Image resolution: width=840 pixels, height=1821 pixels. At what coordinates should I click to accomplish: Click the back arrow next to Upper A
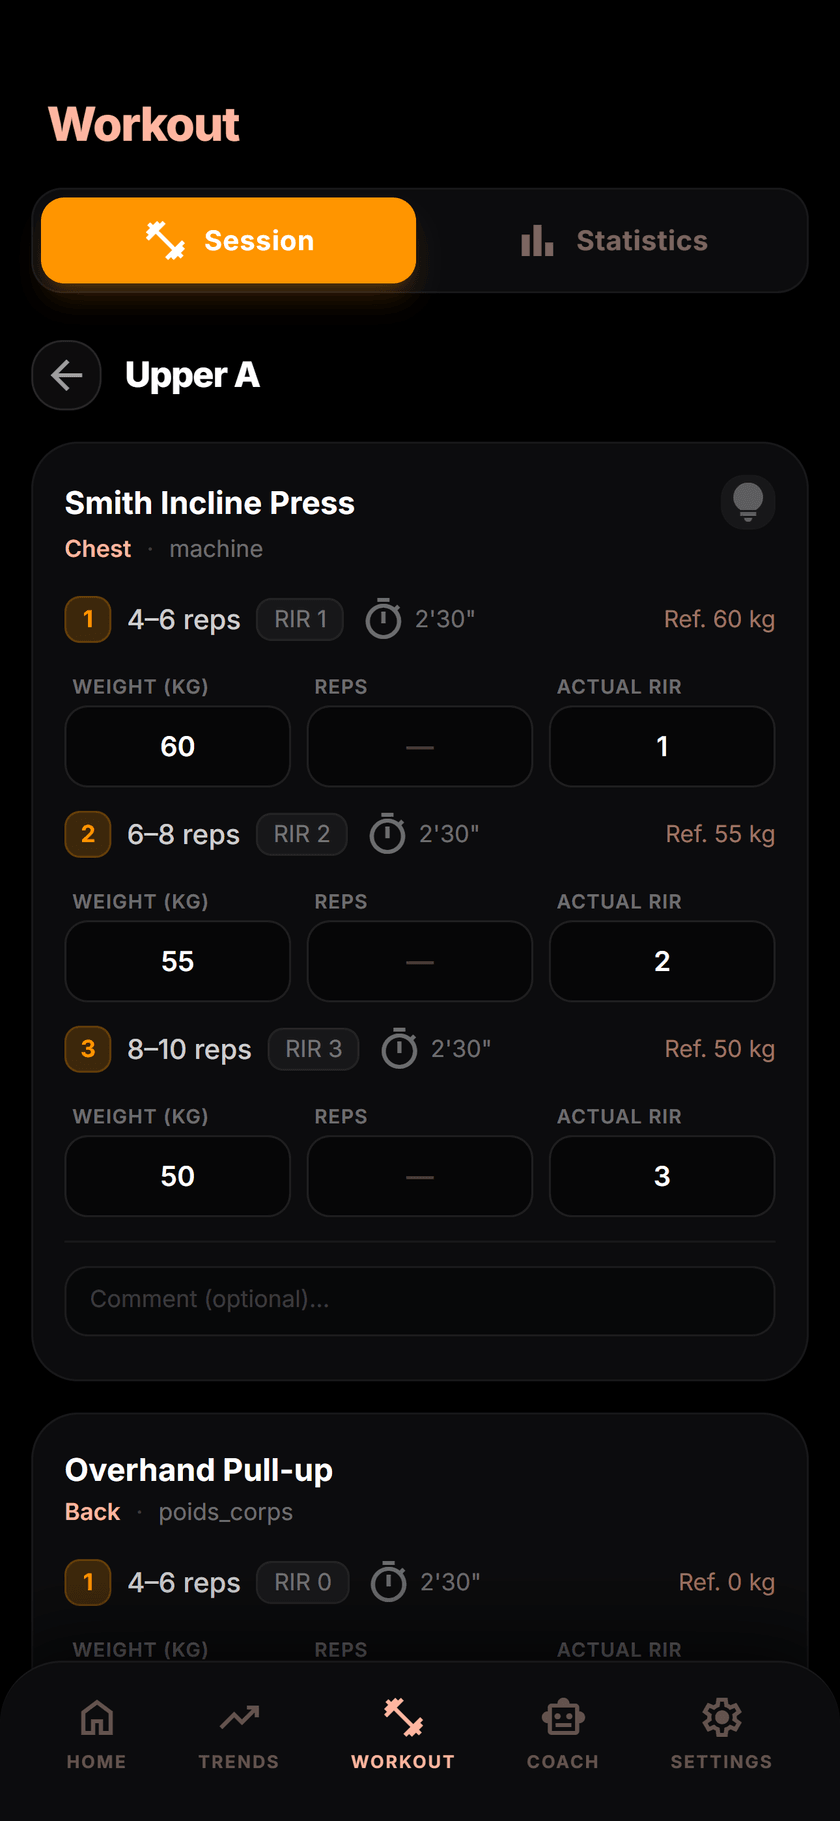point(67,375)
